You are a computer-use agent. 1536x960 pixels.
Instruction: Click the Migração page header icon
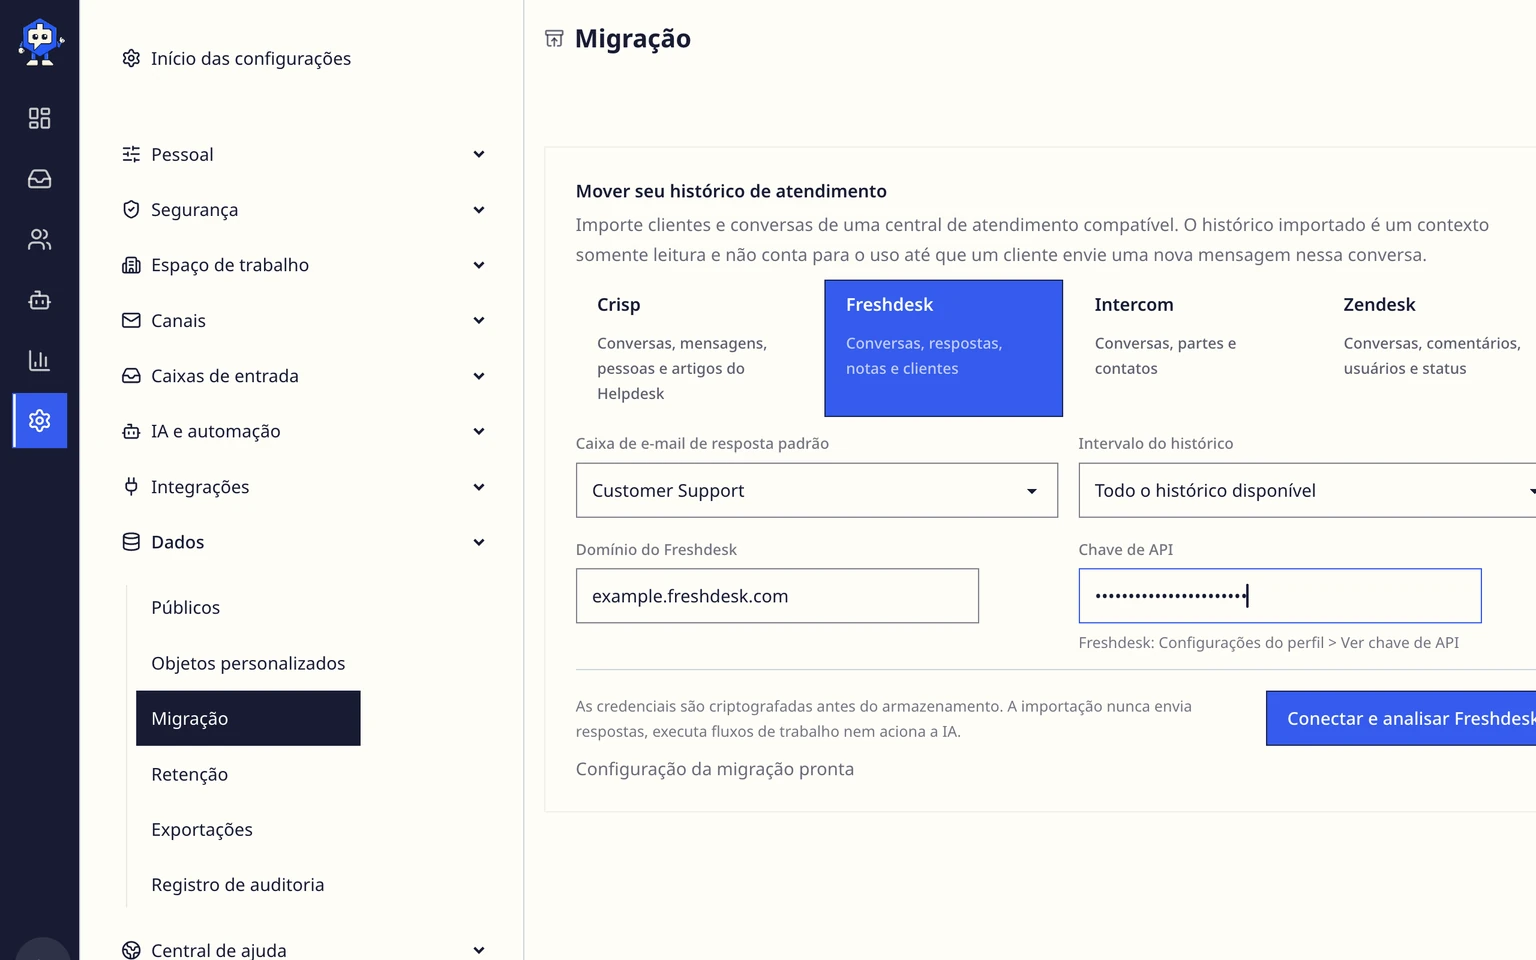click(554, 39)
